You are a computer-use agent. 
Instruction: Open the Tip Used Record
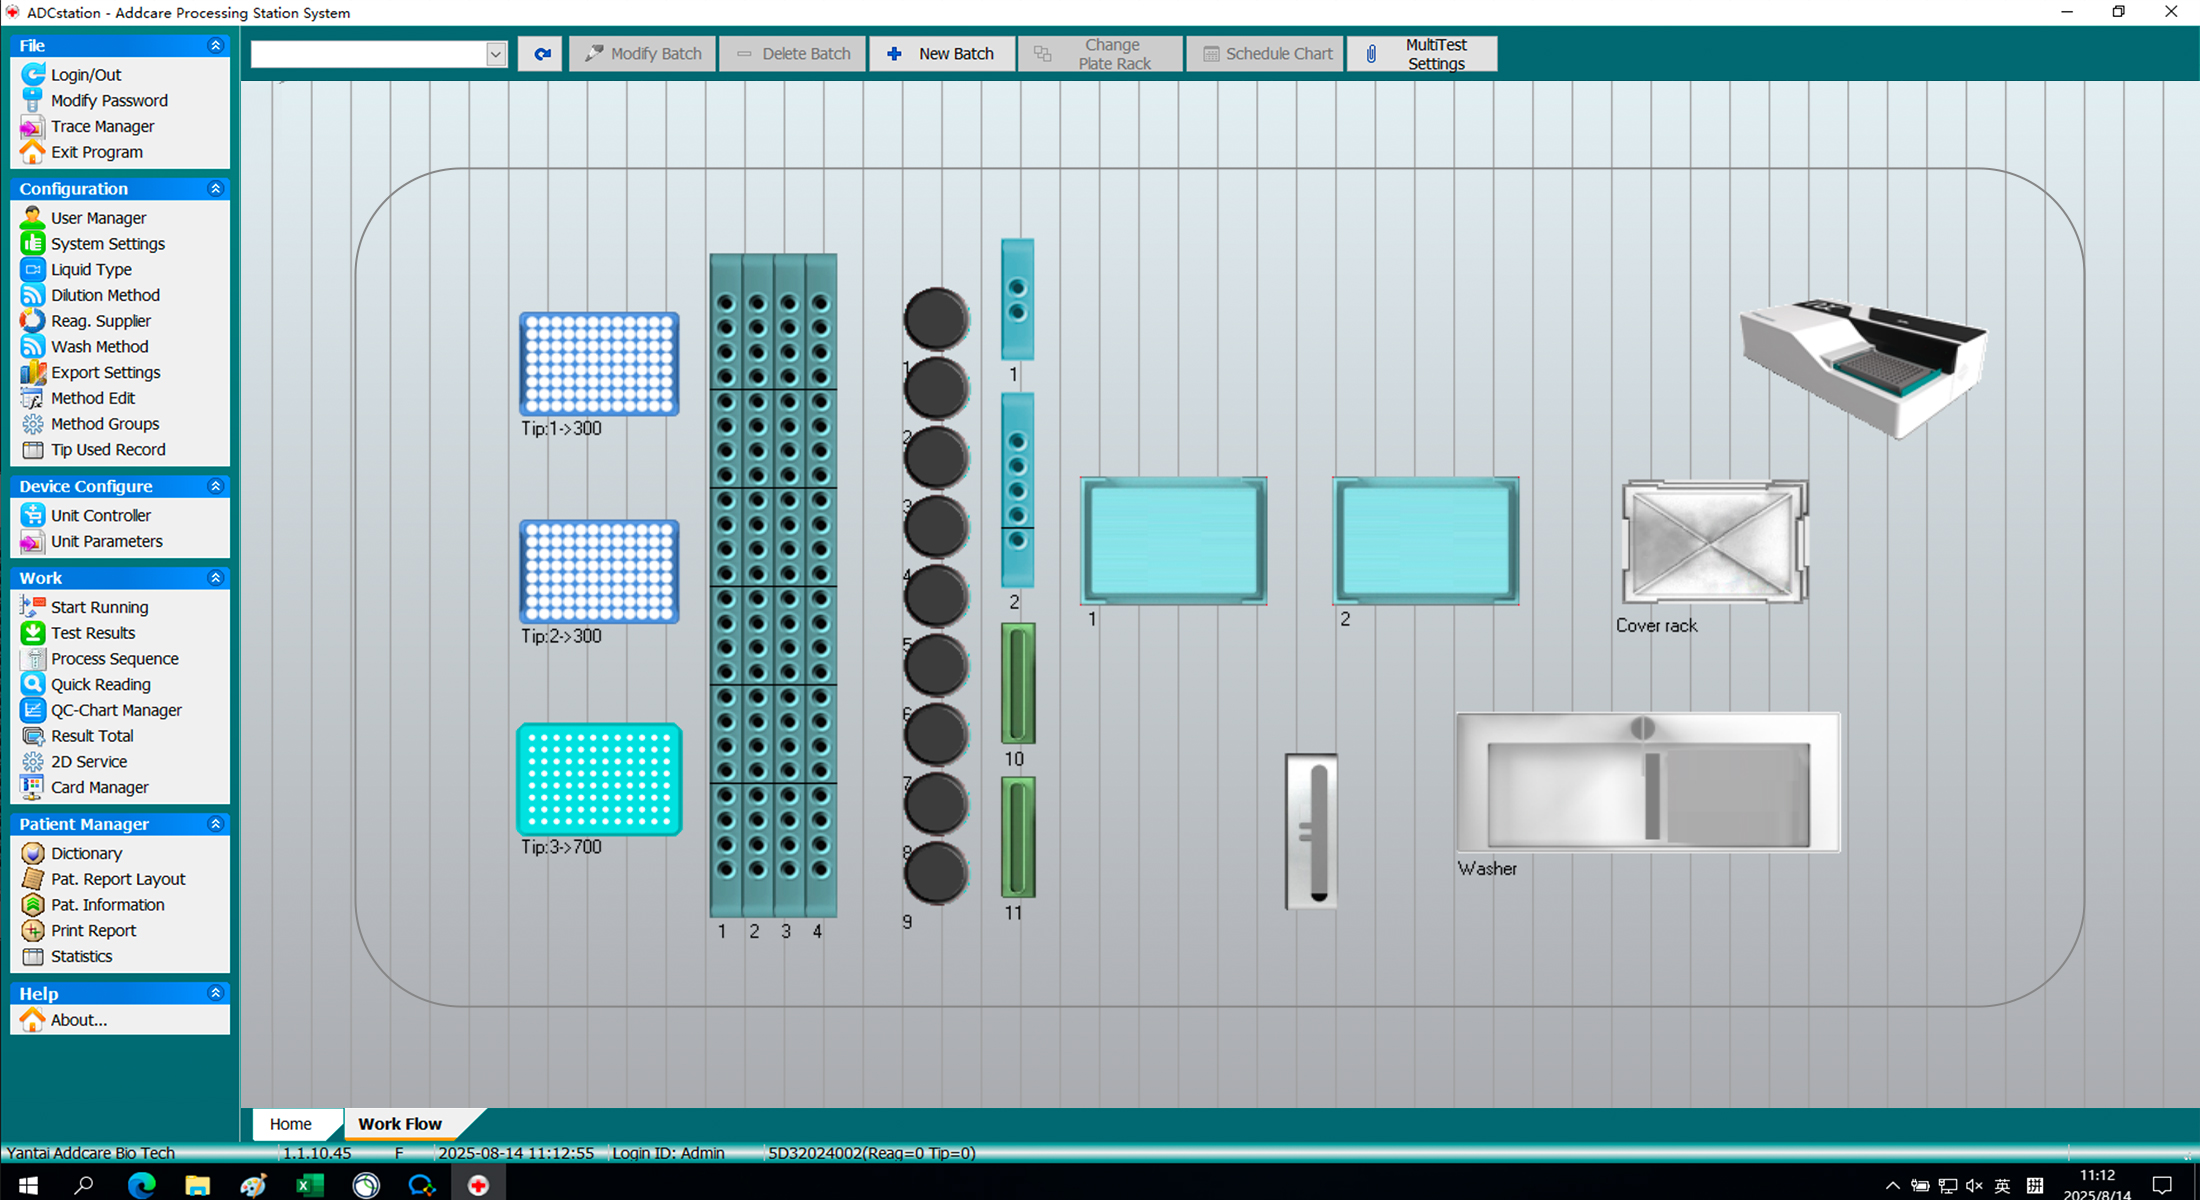tap(108, 450)
